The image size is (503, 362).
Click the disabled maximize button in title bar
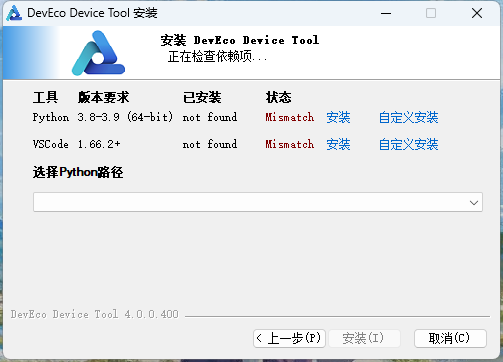[431, 13]
